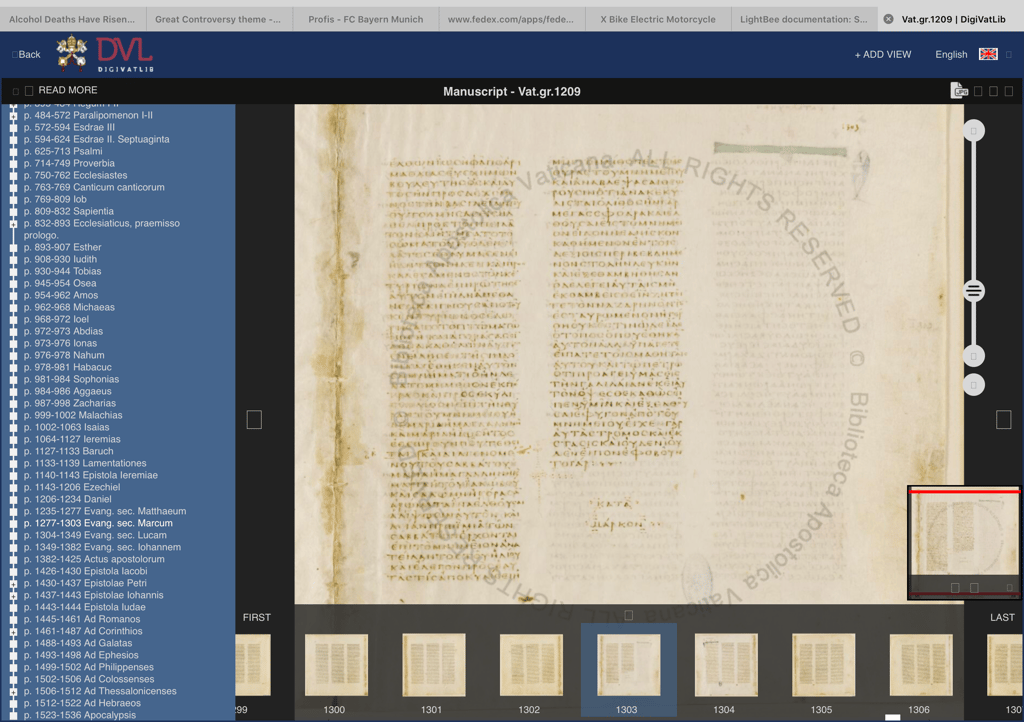The image size is (1024, 722).
Task: Open 'p. 893-907 Esther' entry
Action: 63,247
